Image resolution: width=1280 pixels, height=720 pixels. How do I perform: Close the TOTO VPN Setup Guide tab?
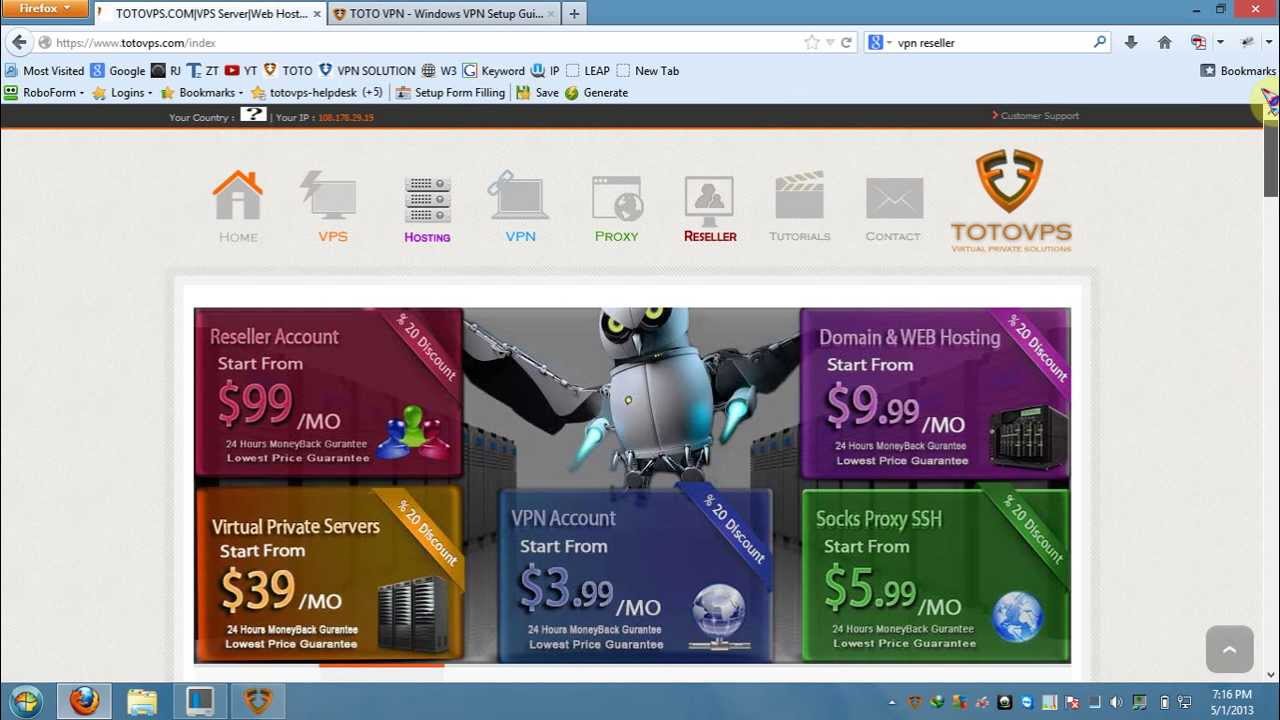(x=552, y=14)
